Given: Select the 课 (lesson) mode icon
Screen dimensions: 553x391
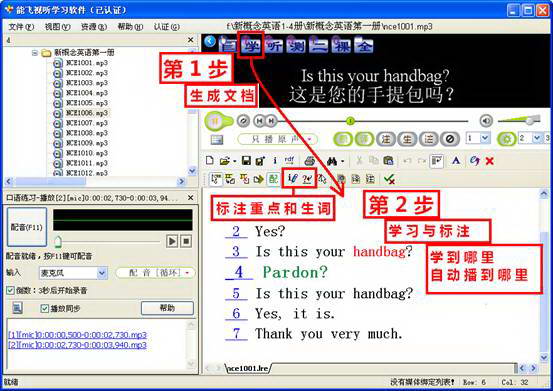Looking at the screenshot, I should (x=341, y=45).
